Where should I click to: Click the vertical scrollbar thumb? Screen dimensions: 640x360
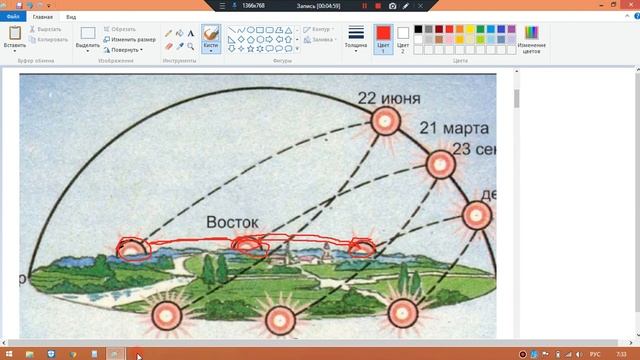click(516, 98)
